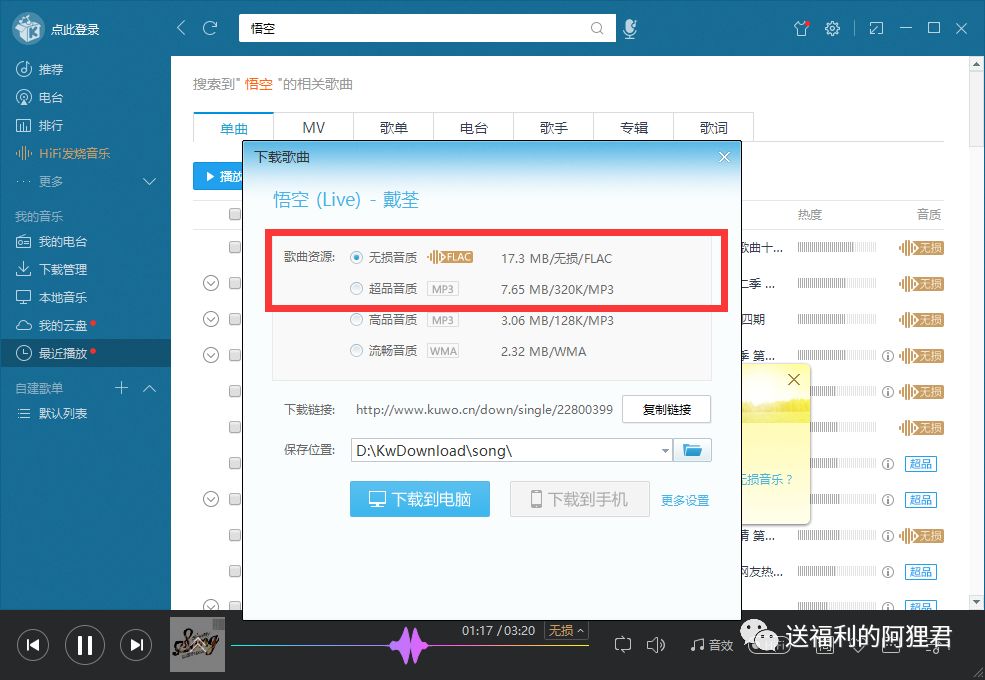Open 下载管理 download manager
The image size is (985, 680).
pyautogui.click(x=52, y=269)
